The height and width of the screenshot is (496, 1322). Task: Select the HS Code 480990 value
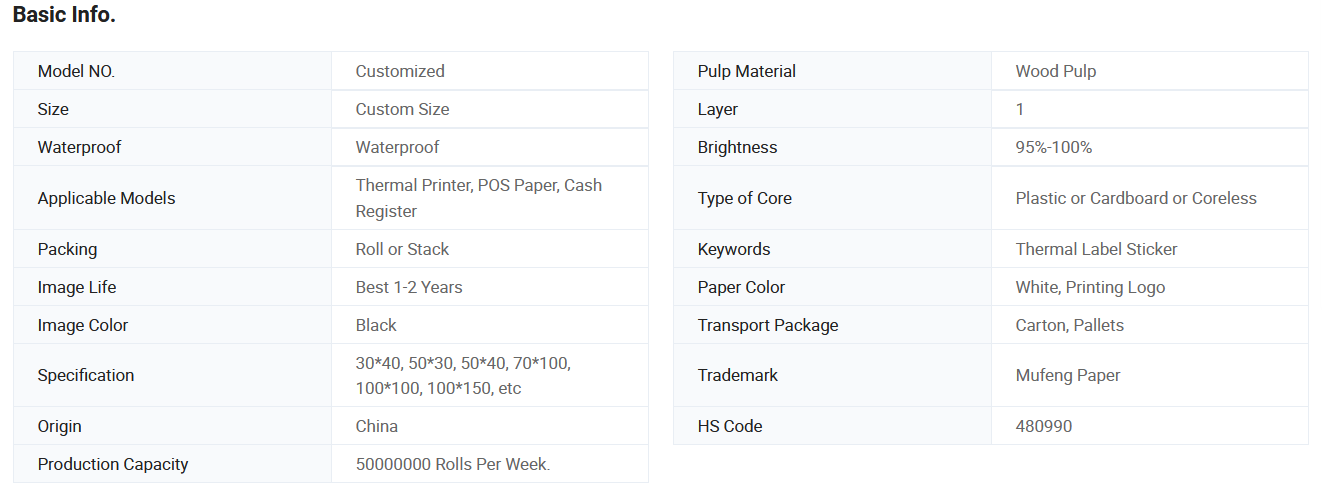tap(1044, 426)
